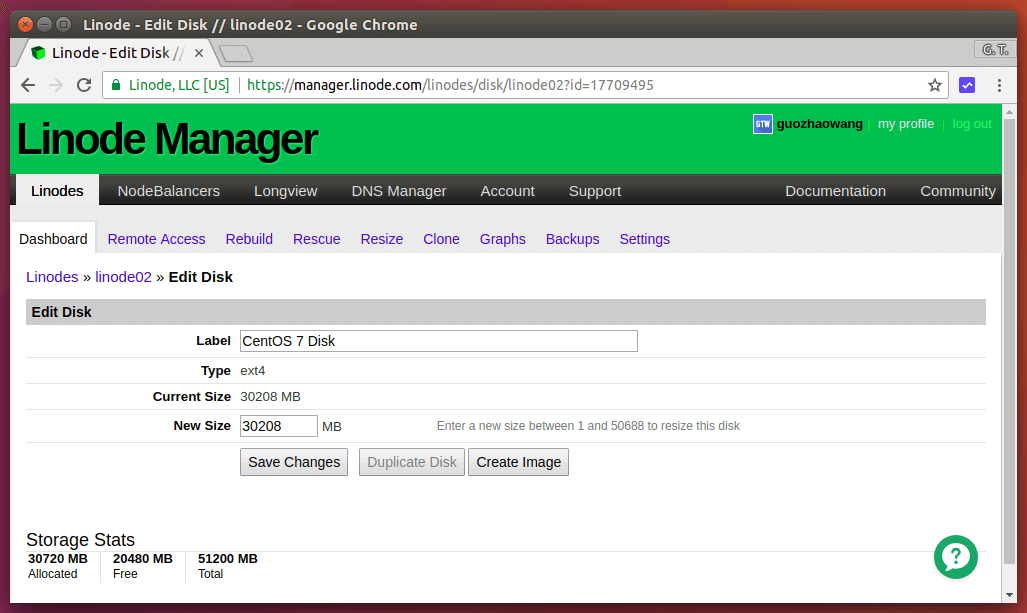
Task: Go back using the browser back arrow
Action: tap(28, 85)
